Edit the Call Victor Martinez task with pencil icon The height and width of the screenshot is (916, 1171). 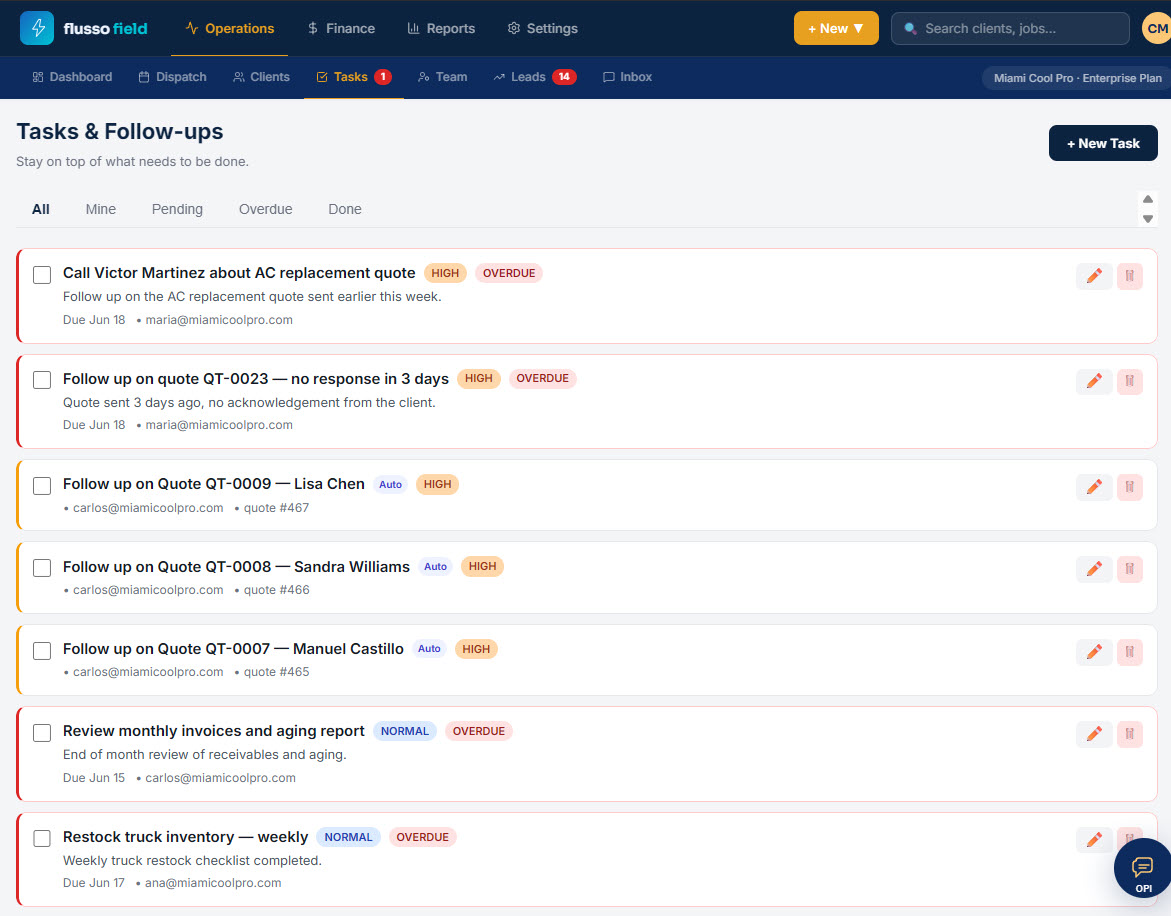click(1094, 276)
